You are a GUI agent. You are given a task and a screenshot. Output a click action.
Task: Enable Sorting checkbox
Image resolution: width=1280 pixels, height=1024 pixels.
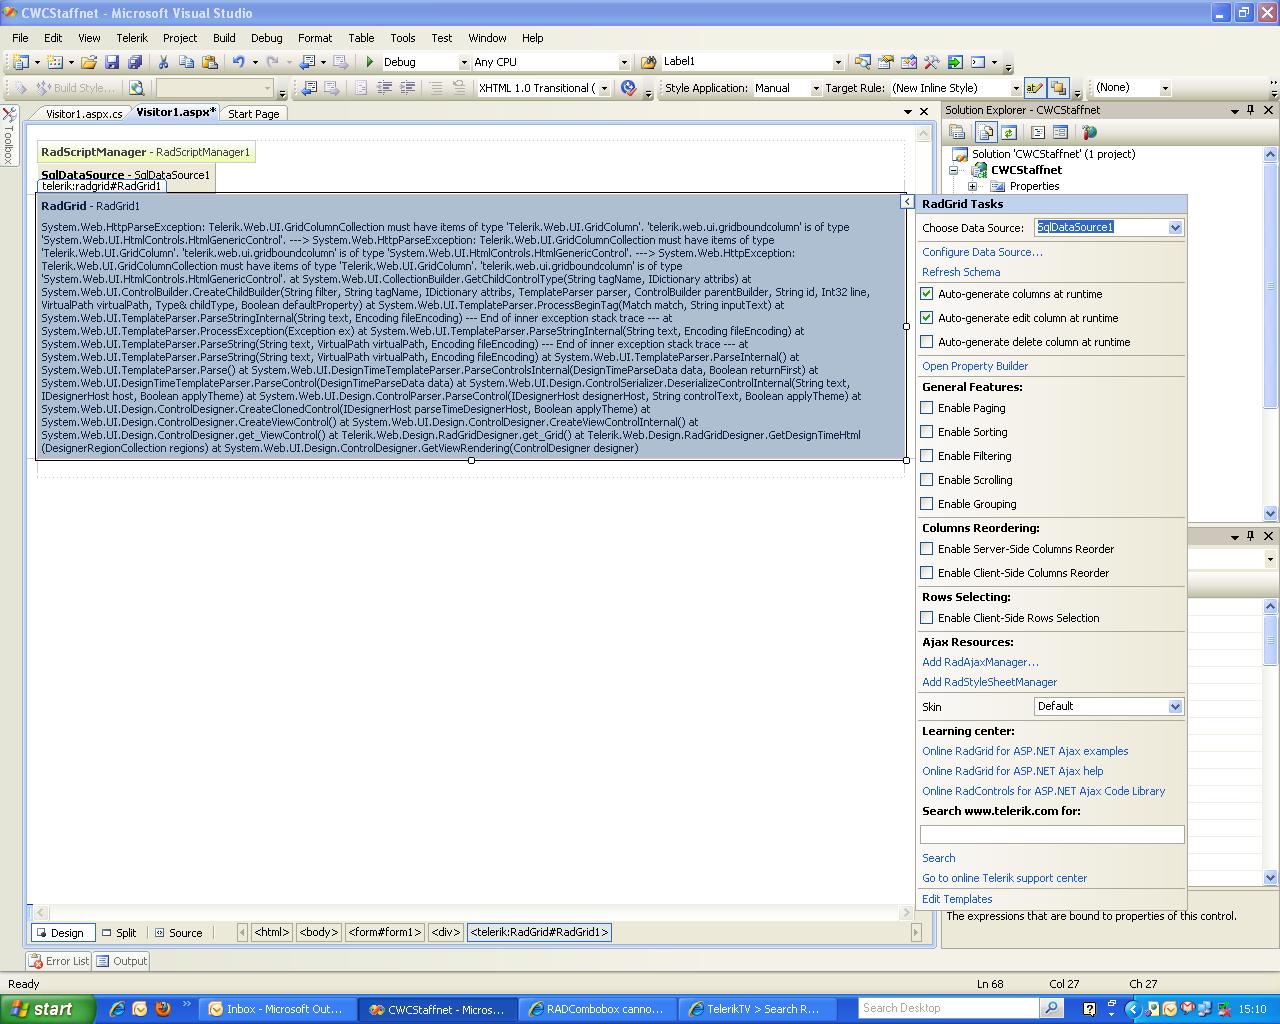(927, 432)
